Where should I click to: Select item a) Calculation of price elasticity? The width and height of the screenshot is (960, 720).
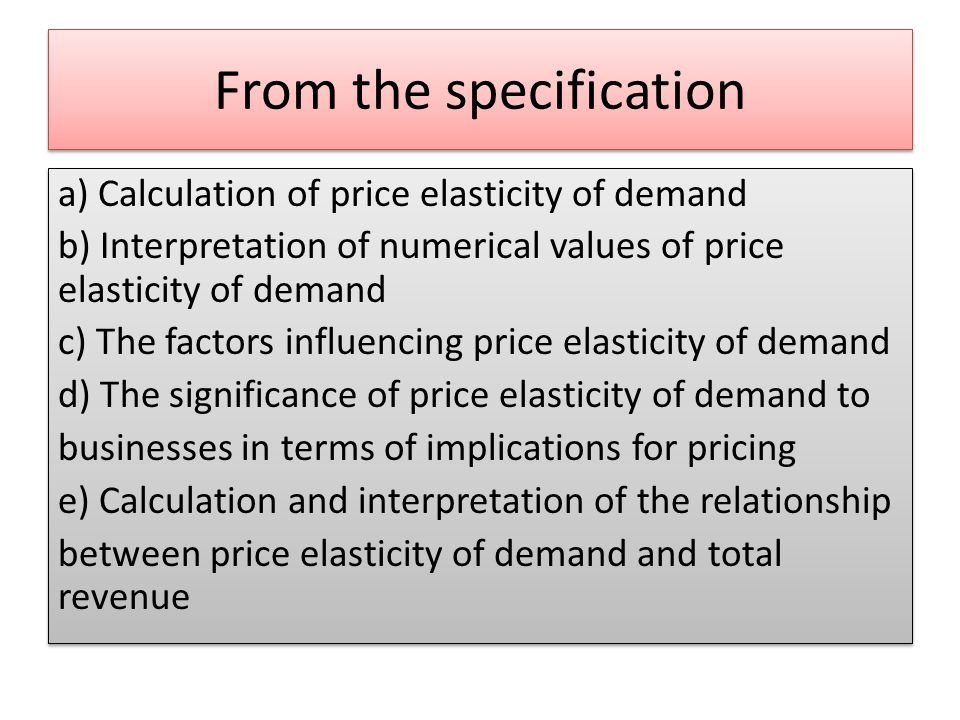pyautogui.click(x=402, y=195)
